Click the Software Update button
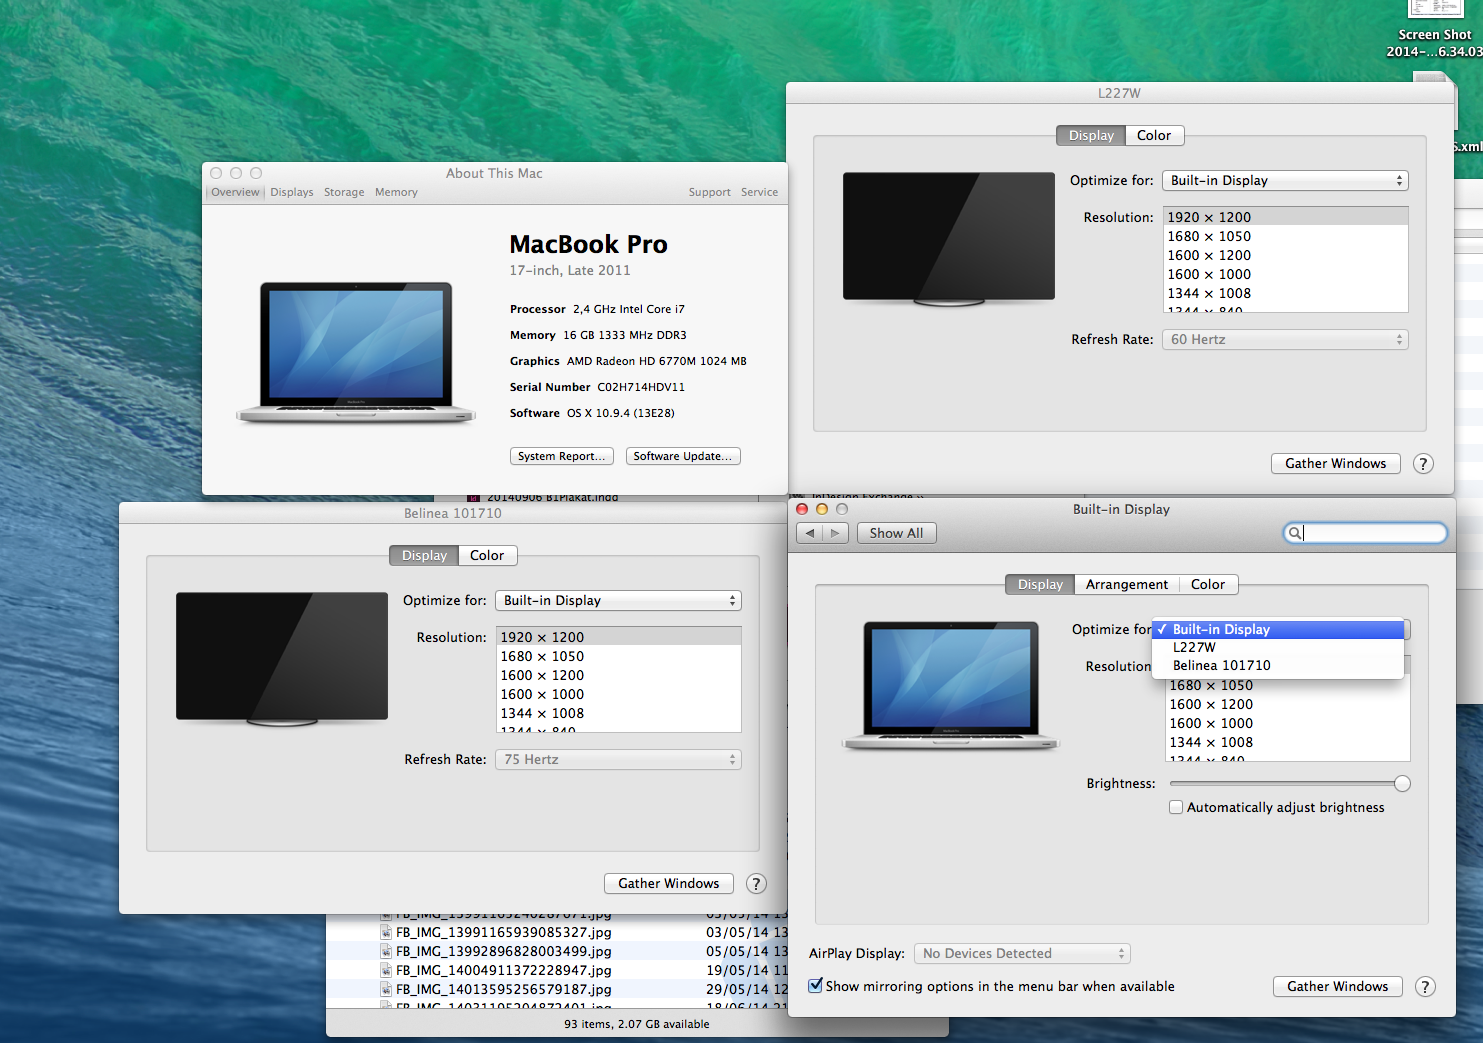Image resolution: width=1483 pixels, height=1043 pixels. 683,456
